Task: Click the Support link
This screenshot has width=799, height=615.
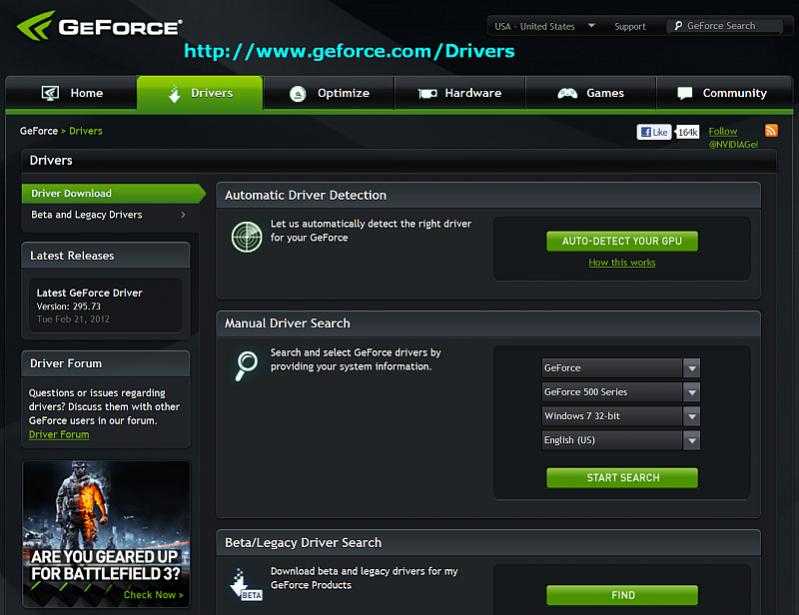Action: point(630,26)
